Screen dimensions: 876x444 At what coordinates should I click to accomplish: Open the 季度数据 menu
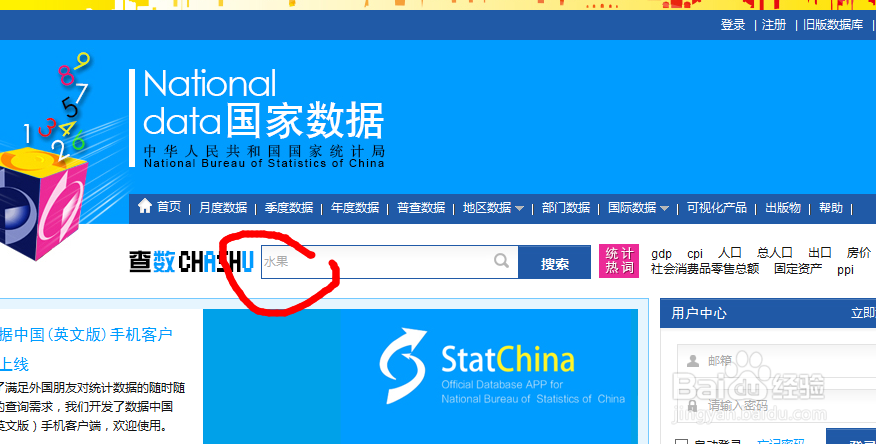pyautogui.click(x=289, y=208)
